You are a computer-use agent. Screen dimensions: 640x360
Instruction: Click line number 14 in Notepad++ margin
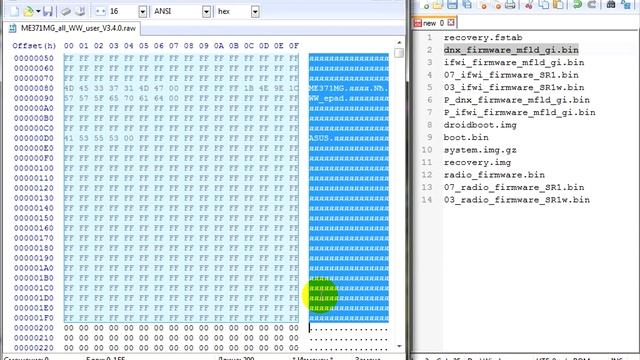(427, 200)
